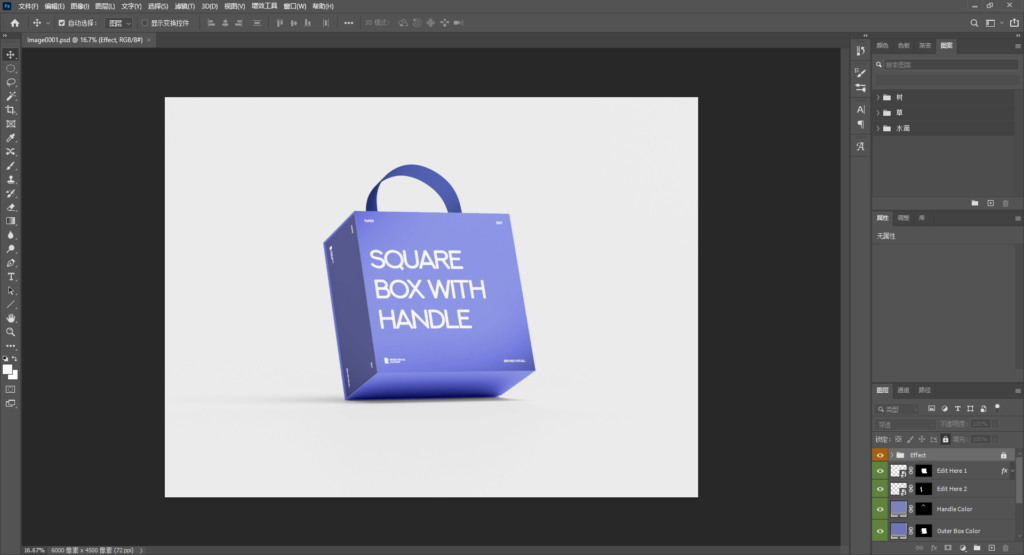Expand the Effect layer group
This screenshot has width=1024, height=555.
coord(891,455)
